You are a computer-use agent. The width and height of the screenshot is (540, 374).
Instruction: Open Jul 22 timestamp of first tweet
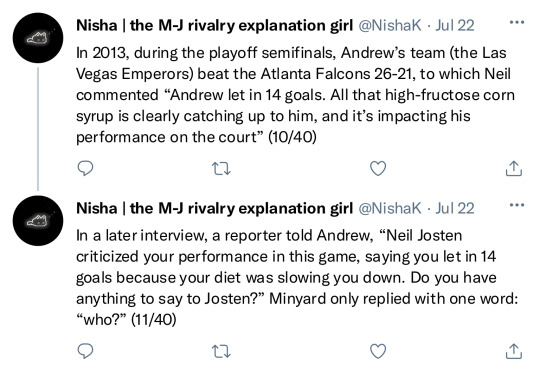click(x=455, y=25)
